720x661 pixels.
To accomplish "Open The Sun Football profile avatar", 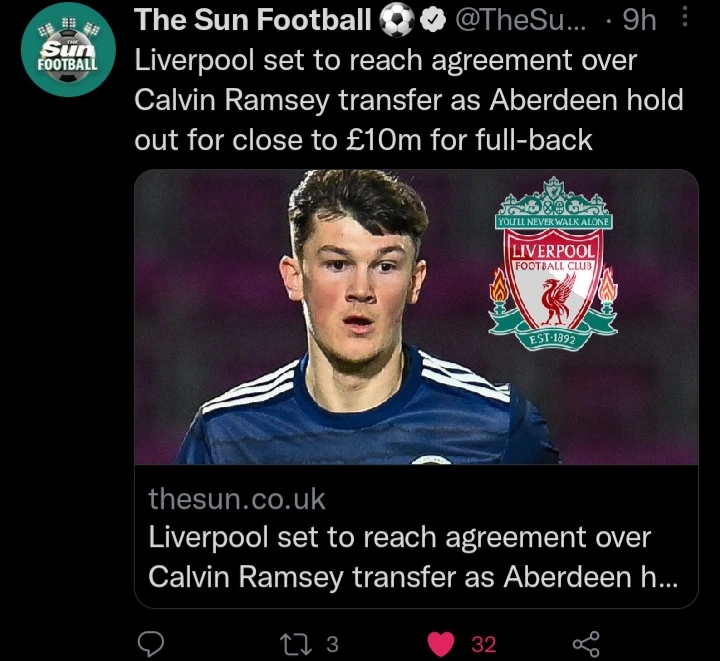I will tap(68, 50).
